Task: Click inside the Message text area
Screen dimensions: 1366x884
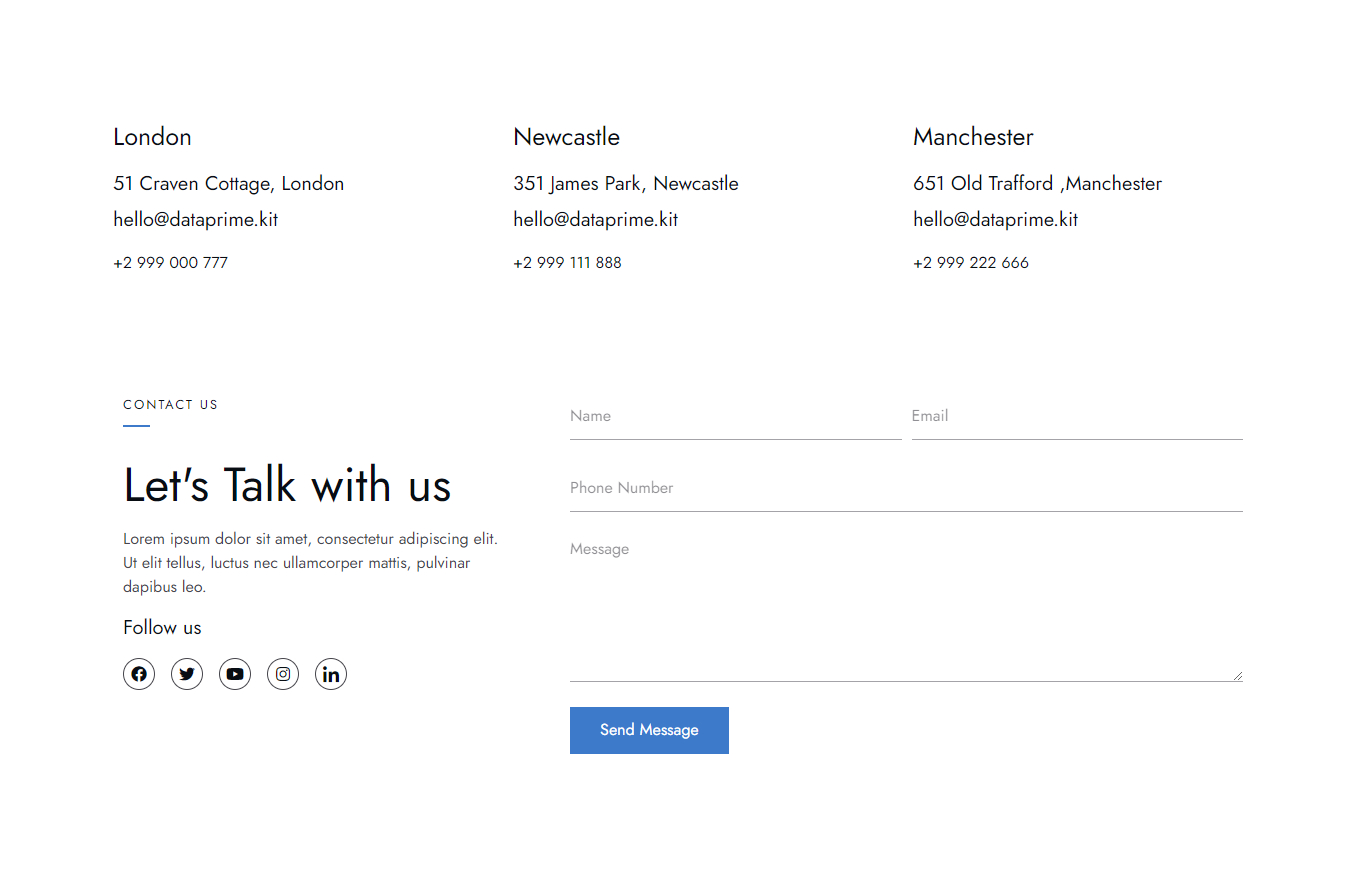Action: point(905,606)
